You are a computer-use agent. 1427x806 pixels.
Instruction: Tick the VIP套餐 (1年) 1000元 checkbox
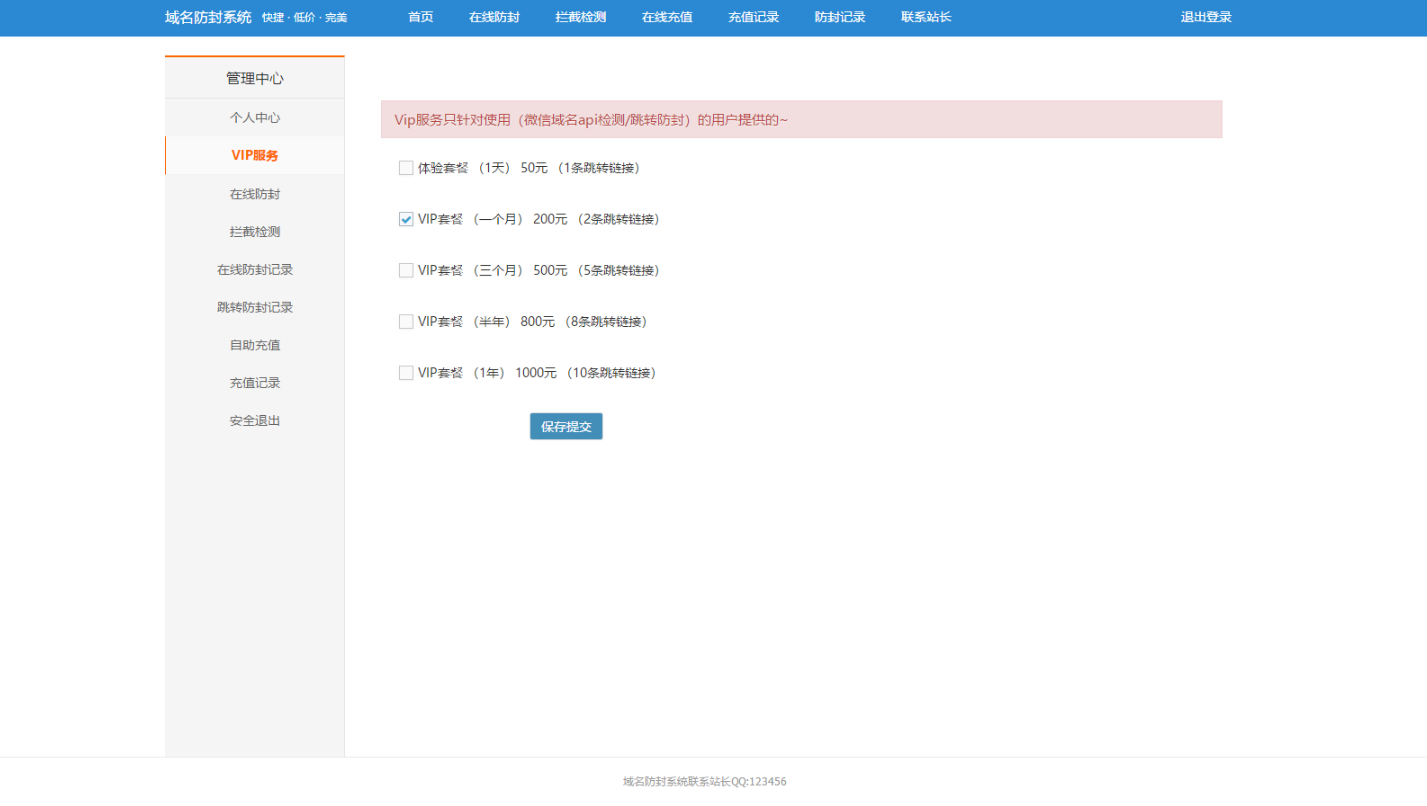pyautogui.click(x=406, y=373)
